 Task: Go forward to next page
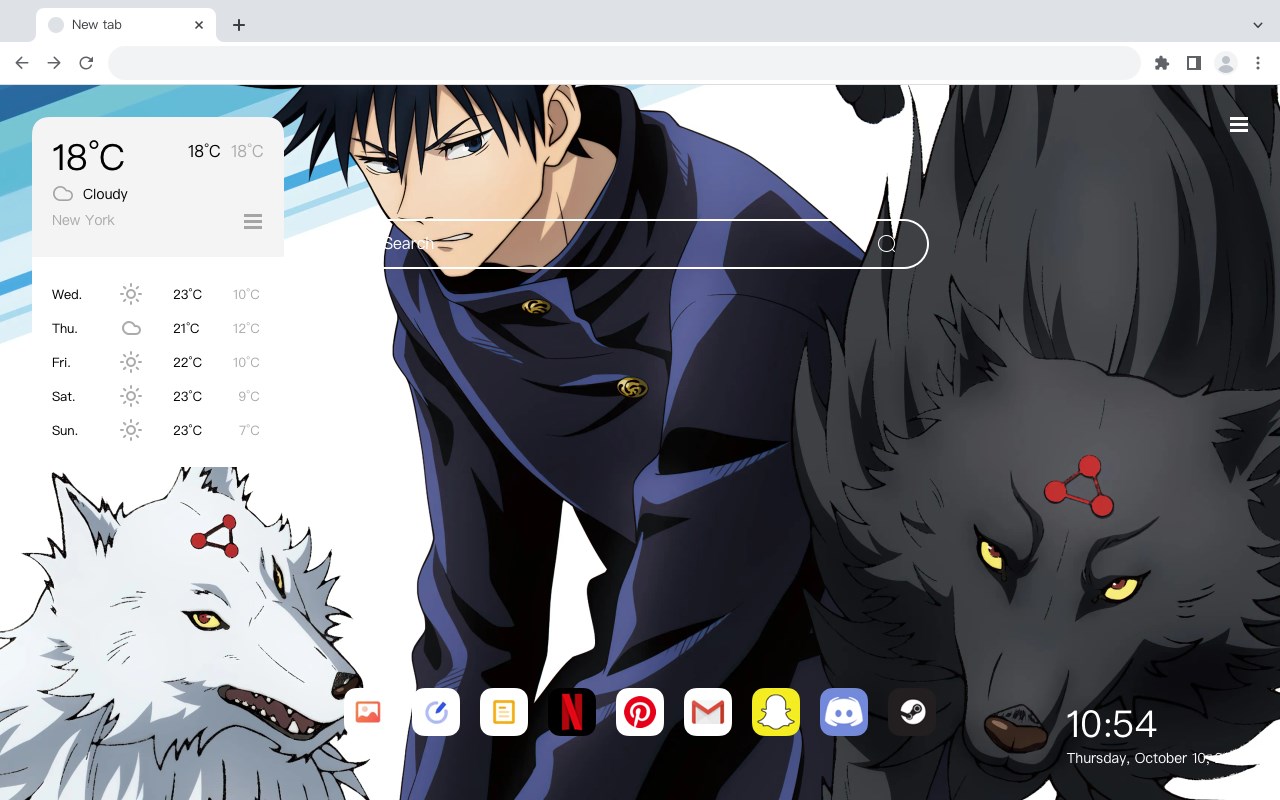54,63
